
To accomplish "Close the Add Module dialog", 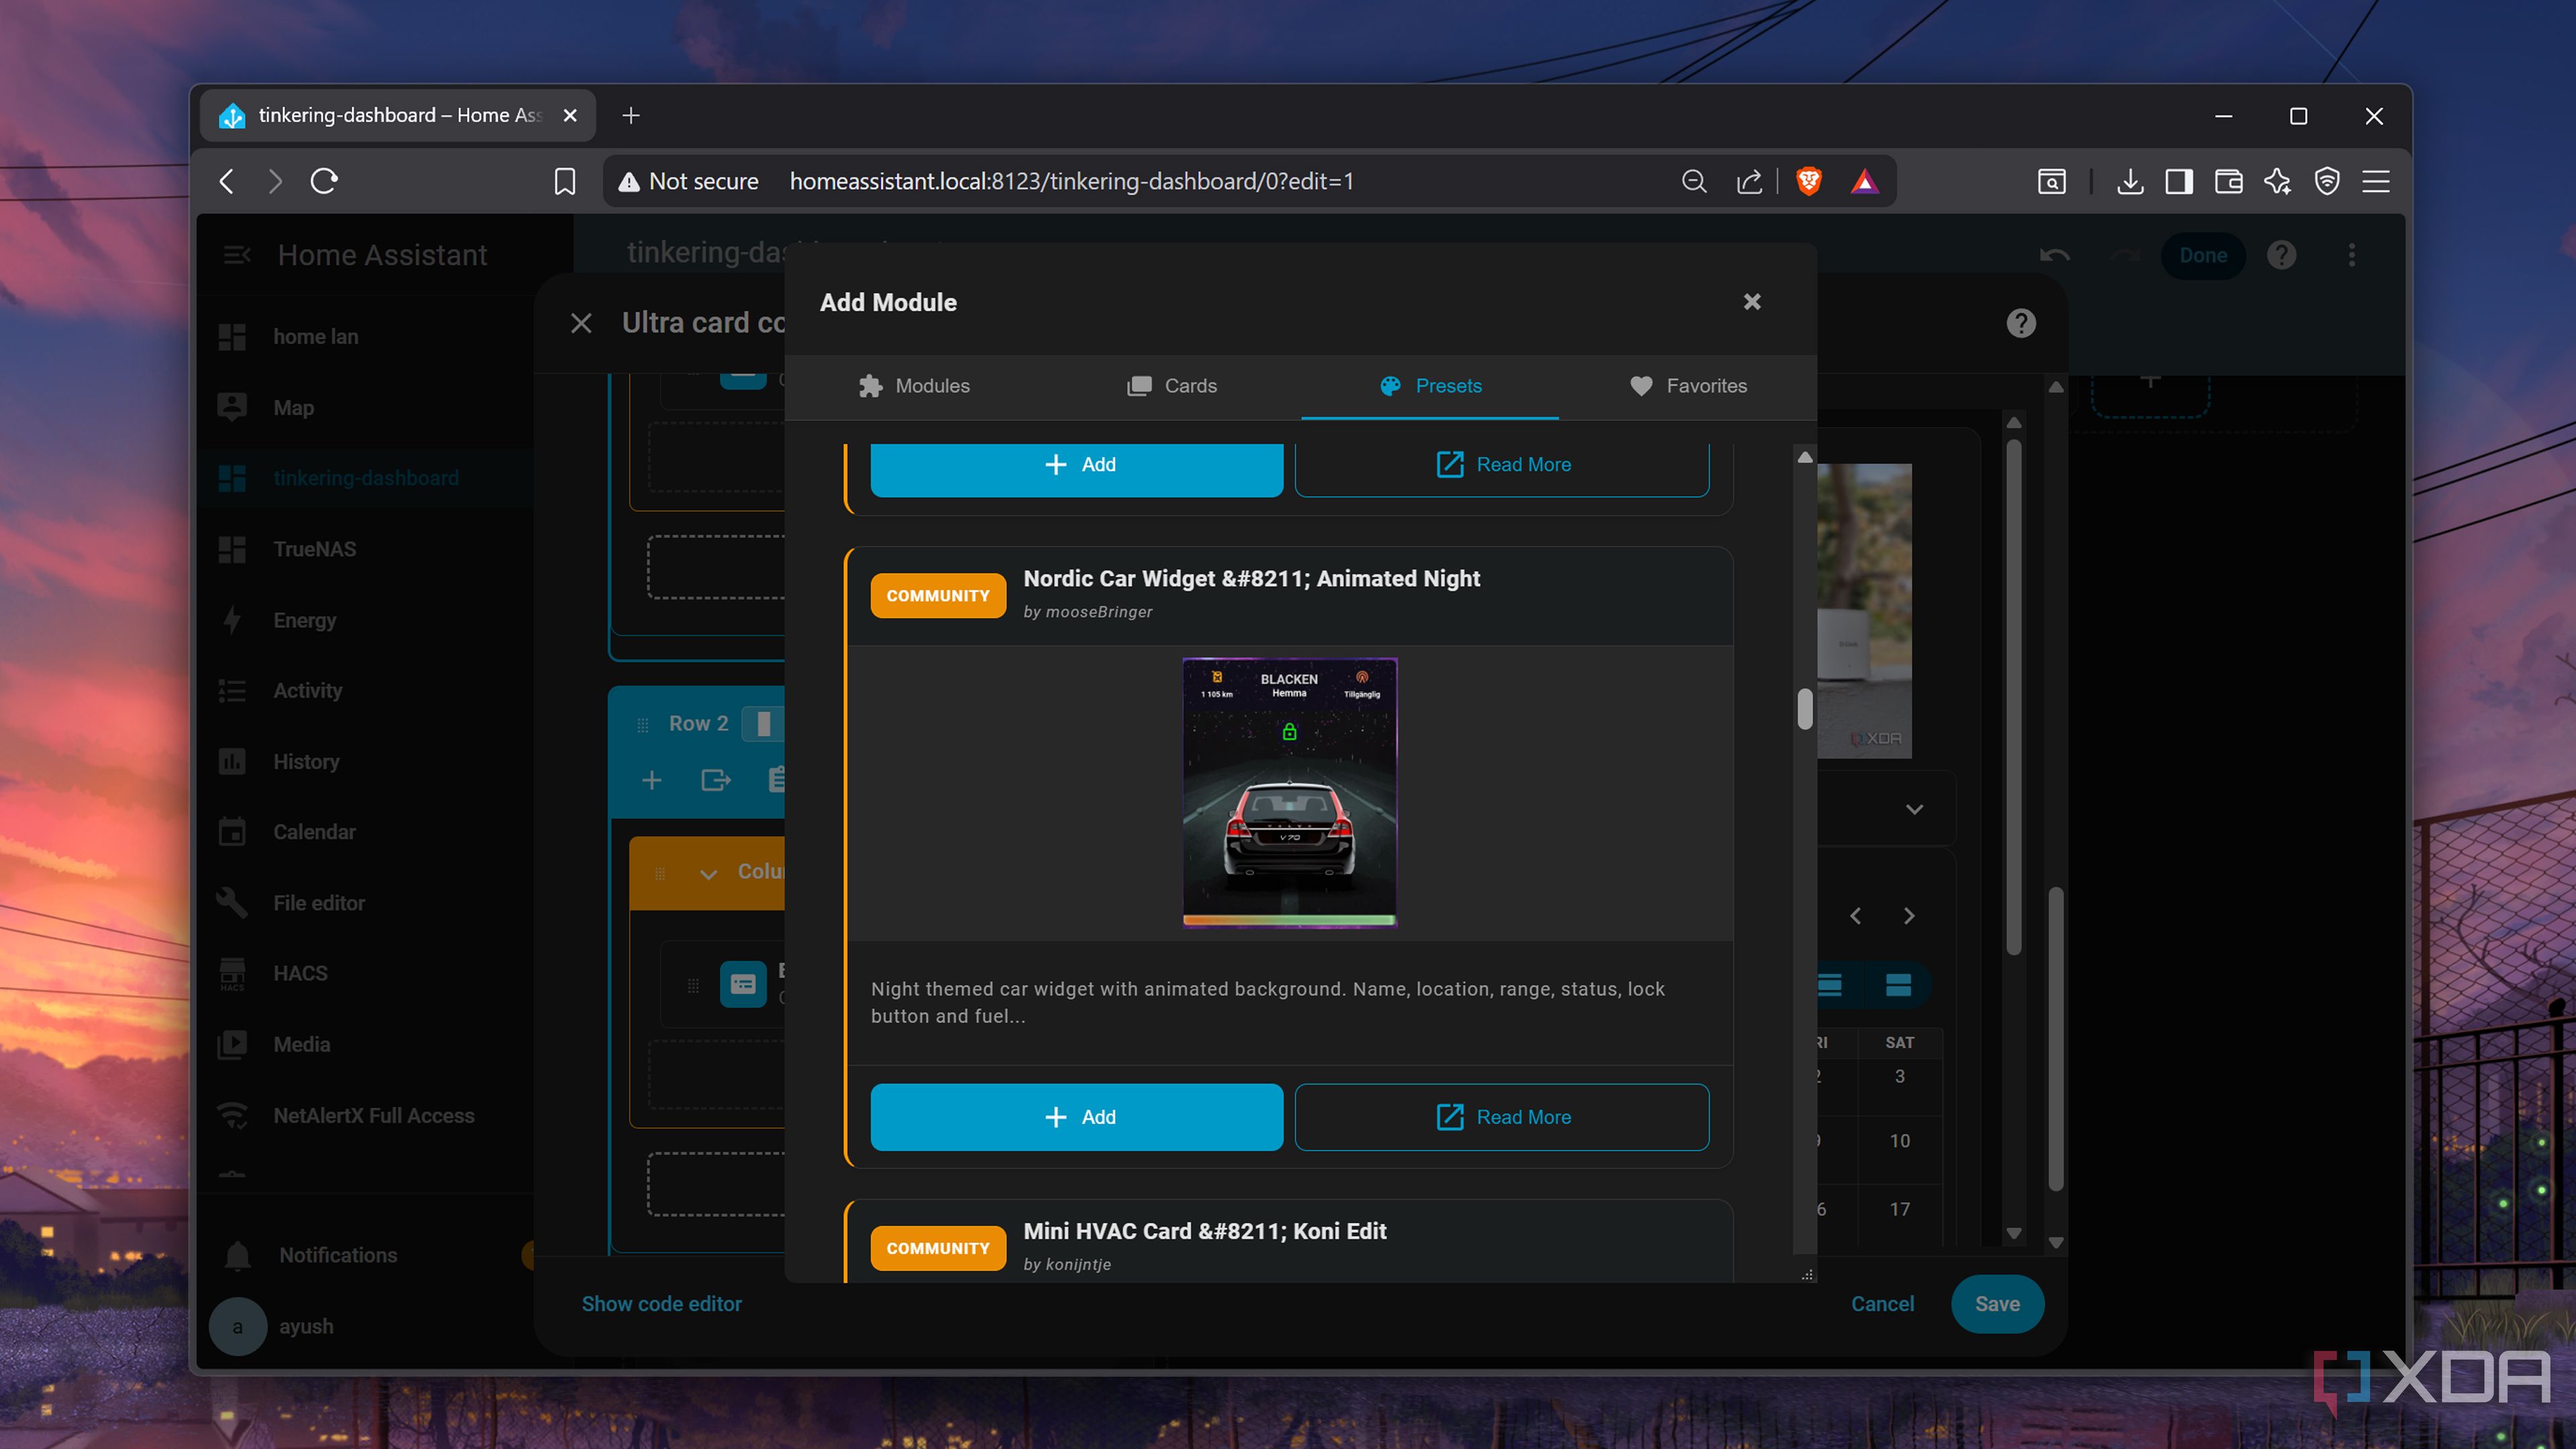I will pyautogui.click(x=1752, y=302).
